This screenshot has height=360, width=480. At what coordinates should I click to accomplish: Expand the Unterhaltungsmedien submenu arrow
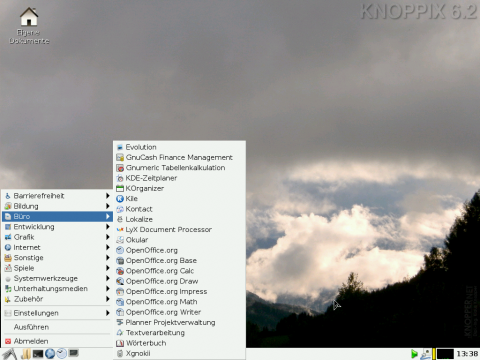tap(108, 289)
